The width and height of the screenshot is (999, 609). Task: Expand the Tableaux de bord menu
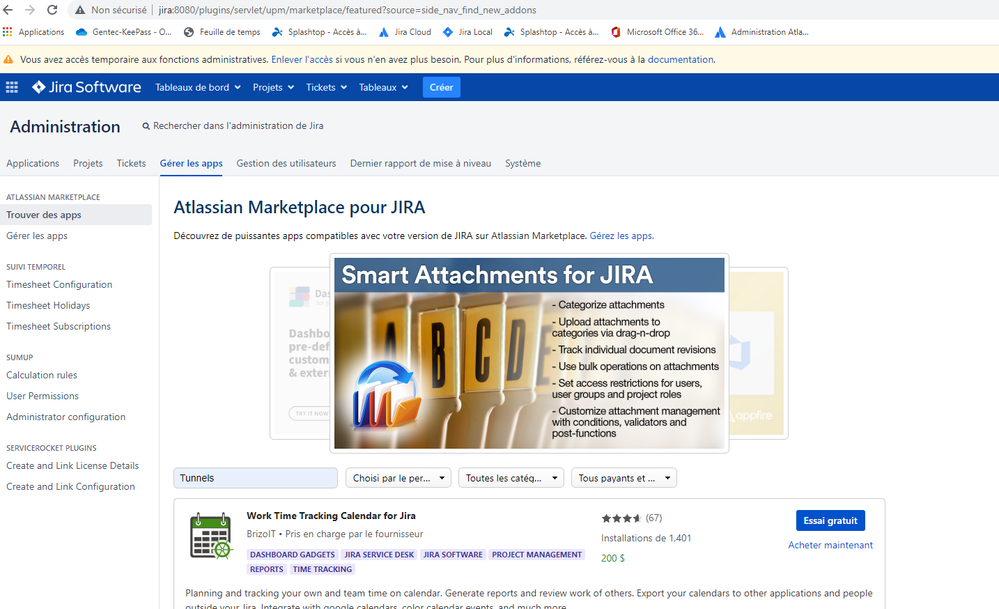tap(198, 87)
